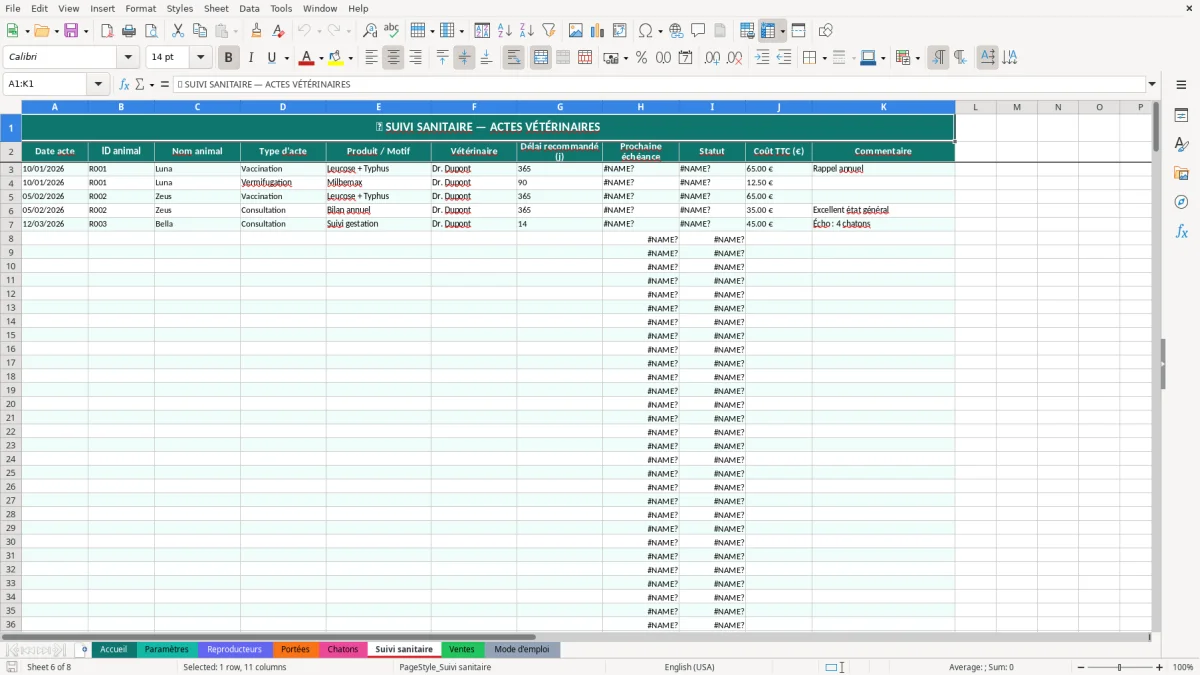Image resolution: width=1200 pixels, height=675 pixels.
Task: Click the Export as PDF icon
Action: 107,31
